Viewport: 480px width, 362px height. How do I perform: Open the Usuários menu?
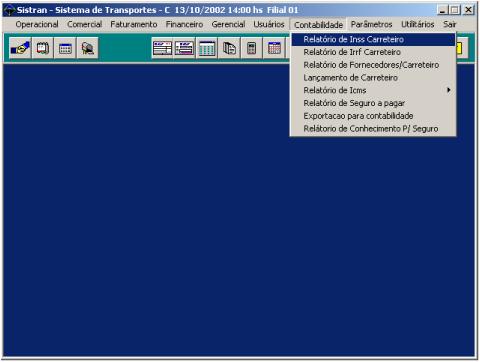click(x=269, y=24)
